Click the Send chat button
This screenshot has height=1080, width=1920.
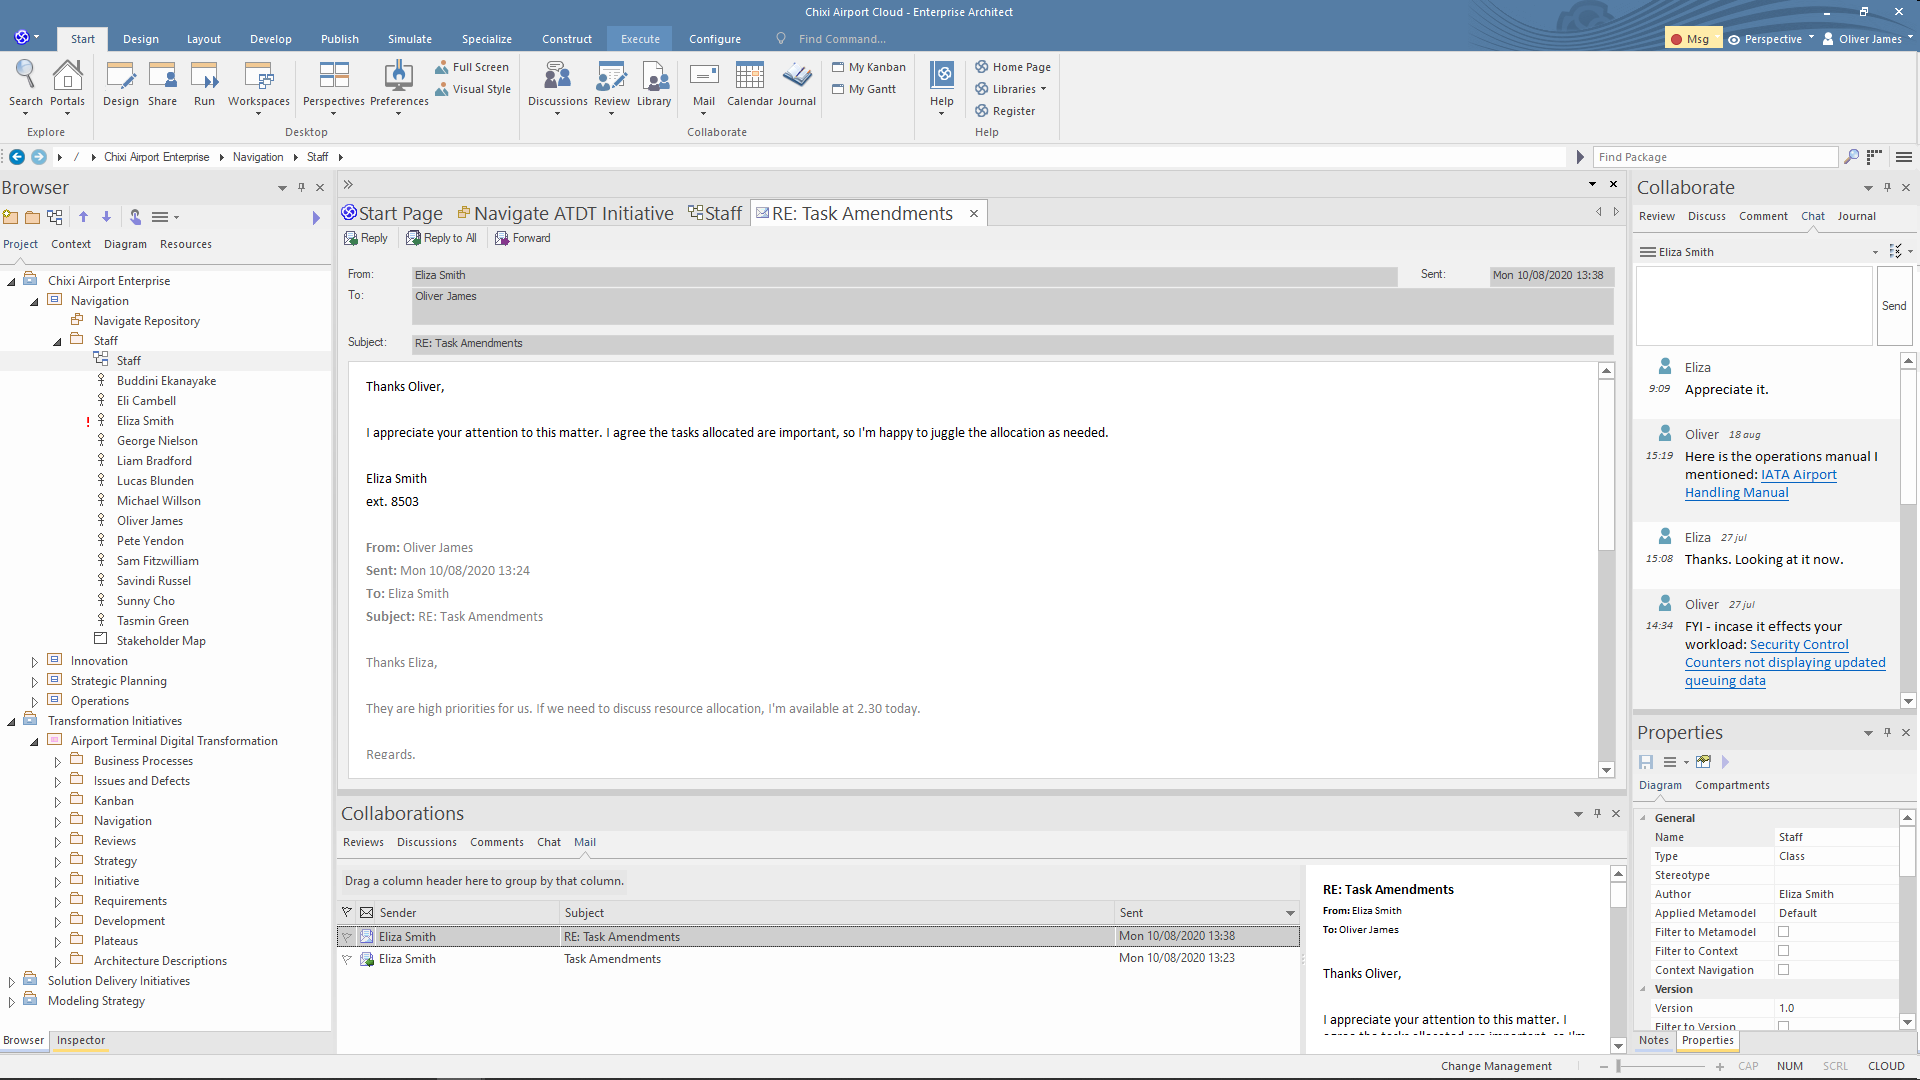pyautogui.click(x=1893, y=306)
